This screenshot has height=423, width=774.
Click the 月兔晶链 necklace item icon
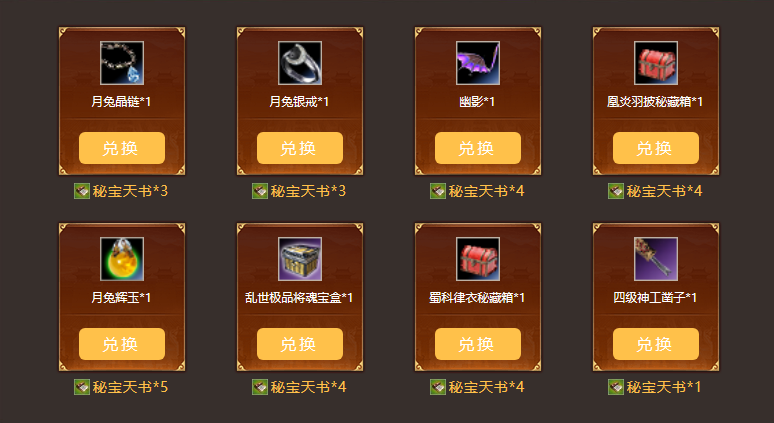pyautogui.click(x=122, y=63)
